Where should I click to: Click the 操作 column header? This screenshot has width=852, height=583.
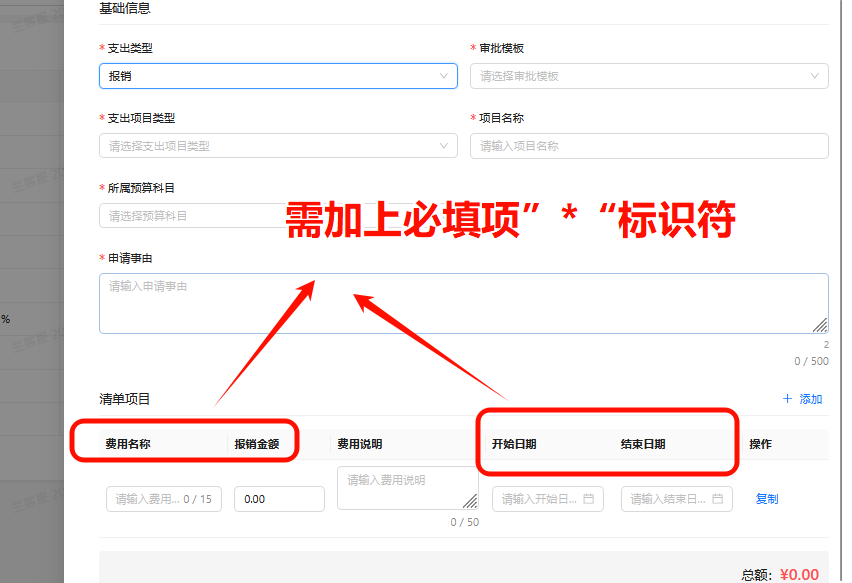pyautogui.click(x=760, y=444)
